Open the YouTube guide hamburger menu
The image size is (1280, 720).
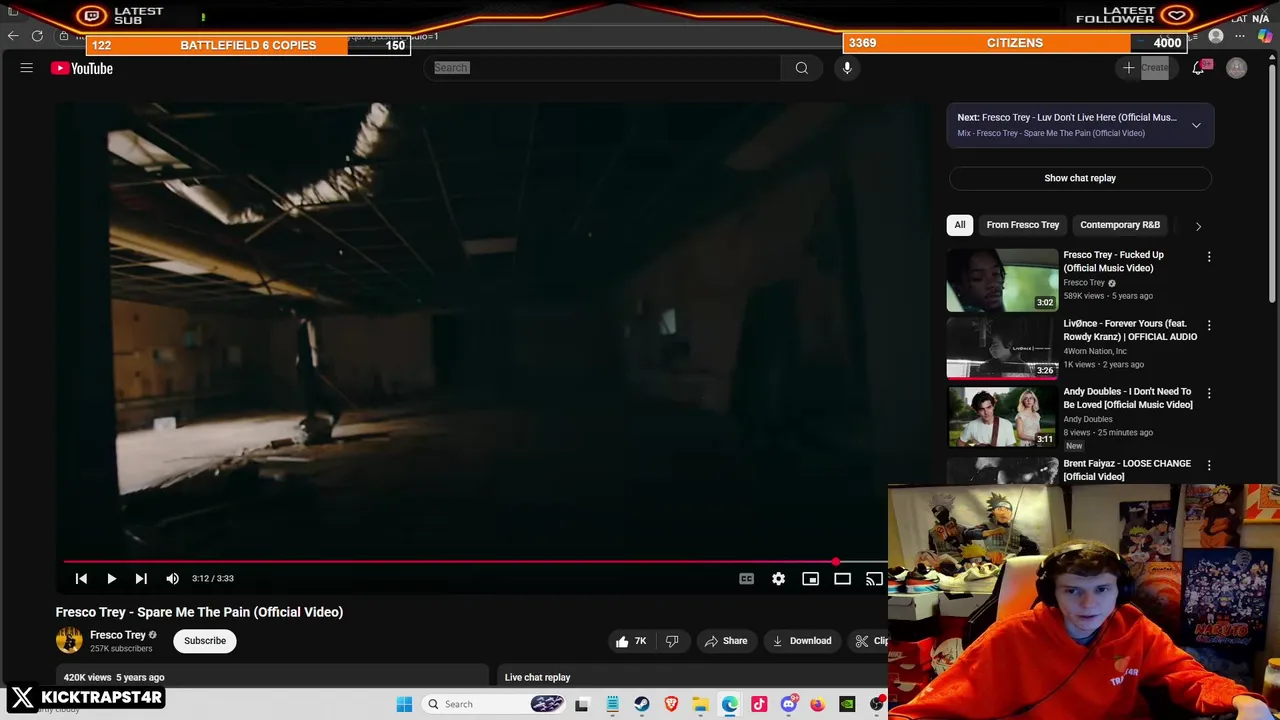tap(27, 68)
